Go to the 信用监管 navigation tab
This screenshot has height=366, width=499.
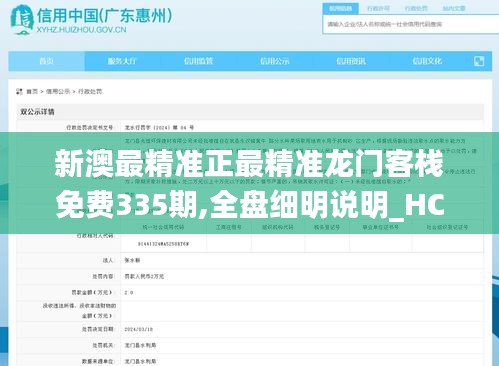click(198, 61)
